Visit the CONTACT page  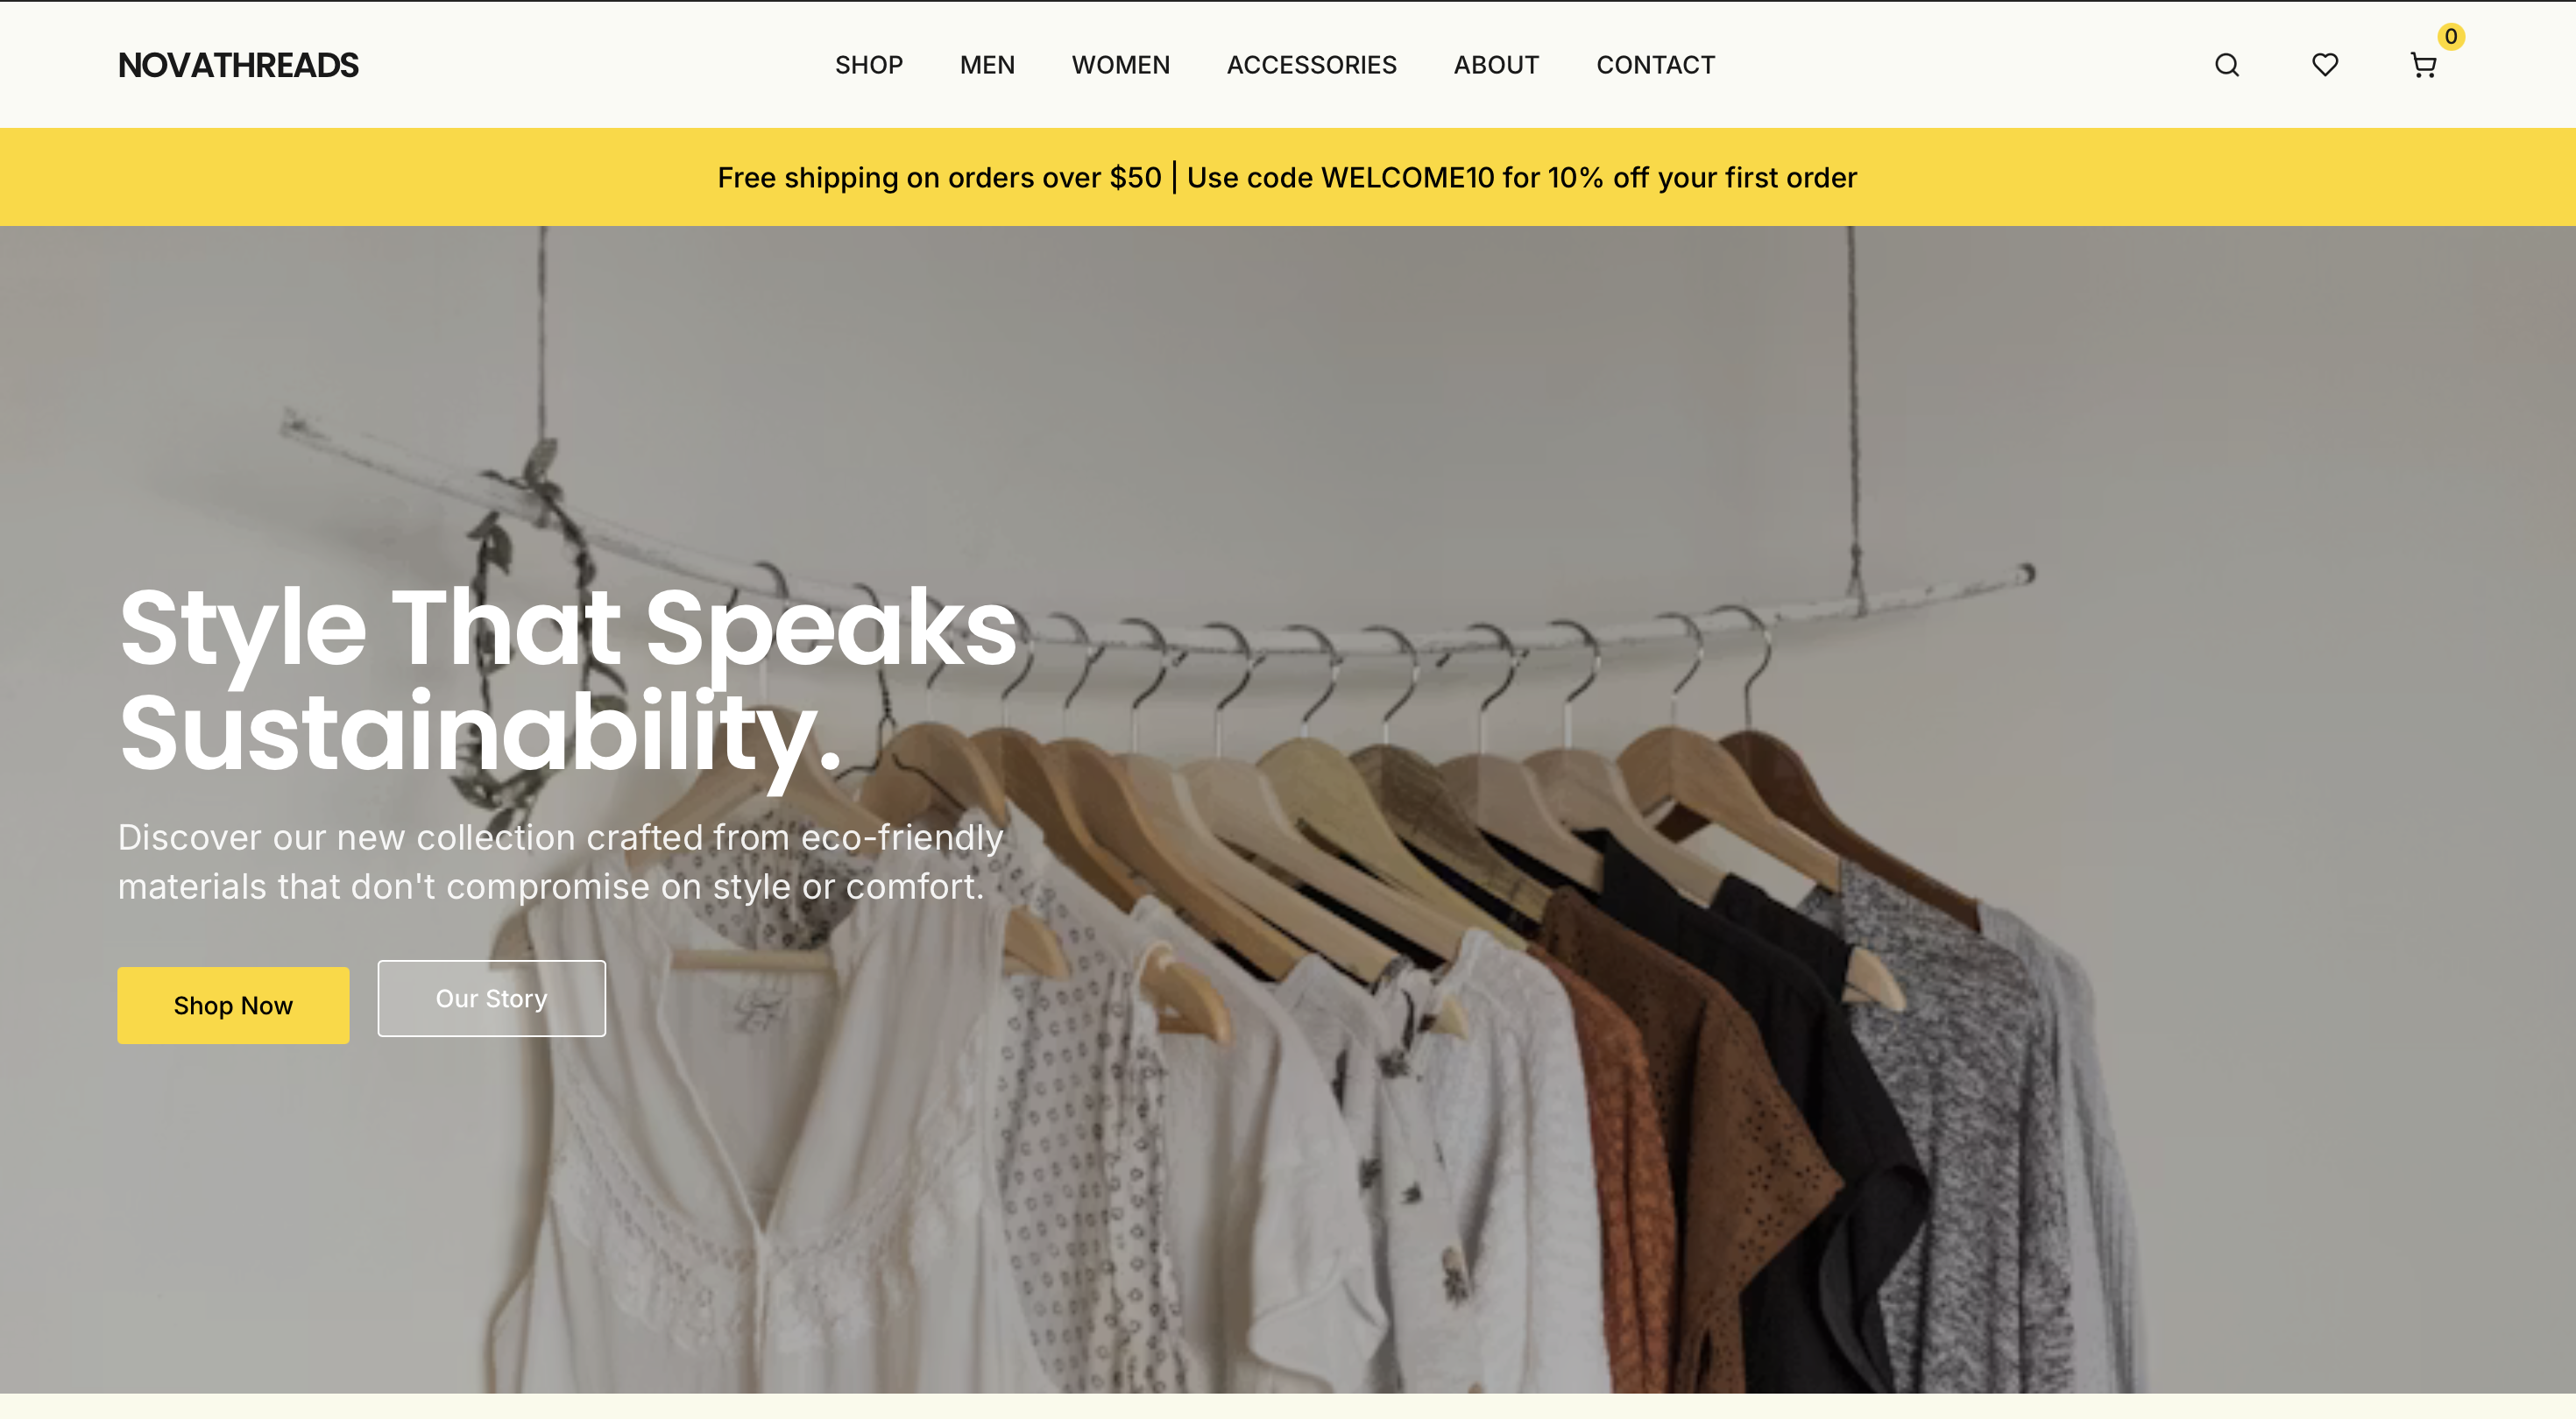(1656, 65)
